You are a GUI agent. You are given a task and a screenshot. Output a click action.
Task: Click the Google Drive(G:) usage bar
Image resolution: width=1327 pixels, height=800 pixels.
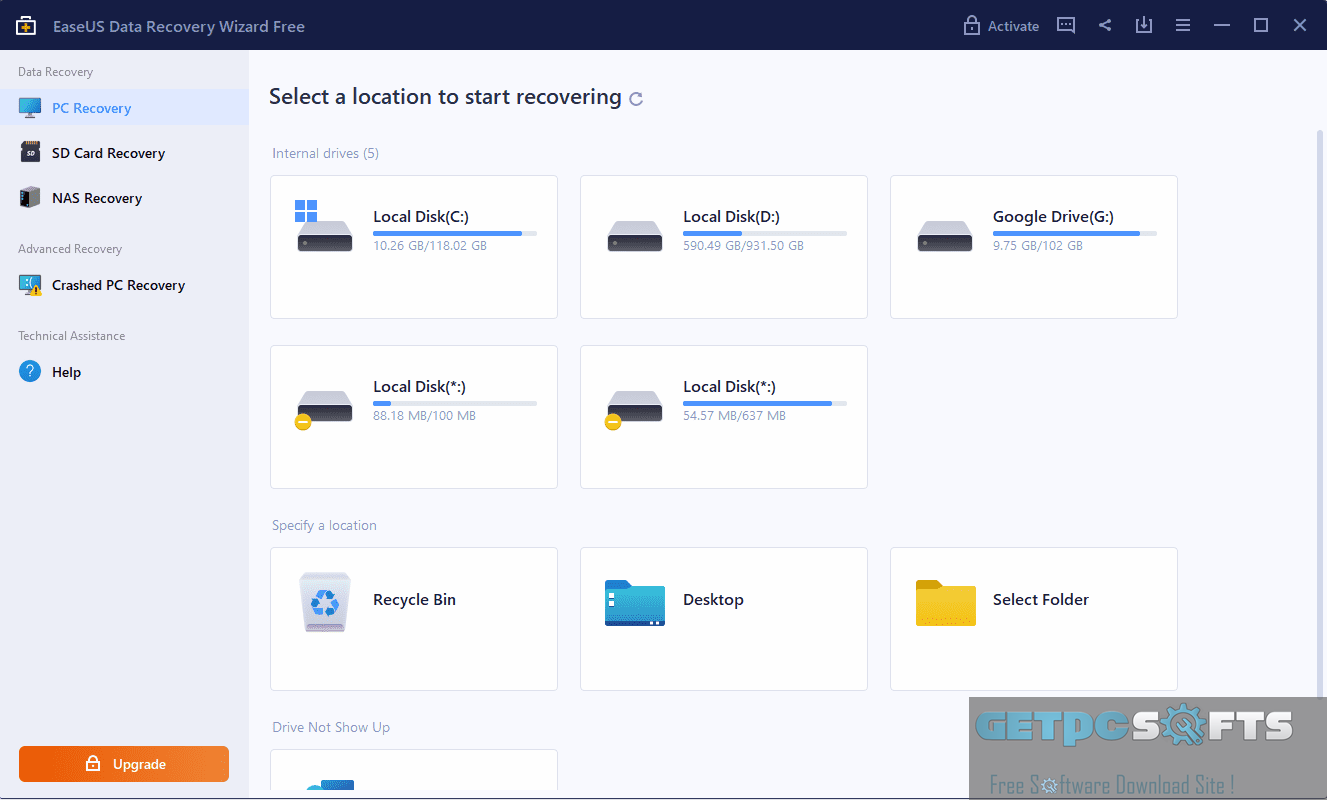(1075, 233)
